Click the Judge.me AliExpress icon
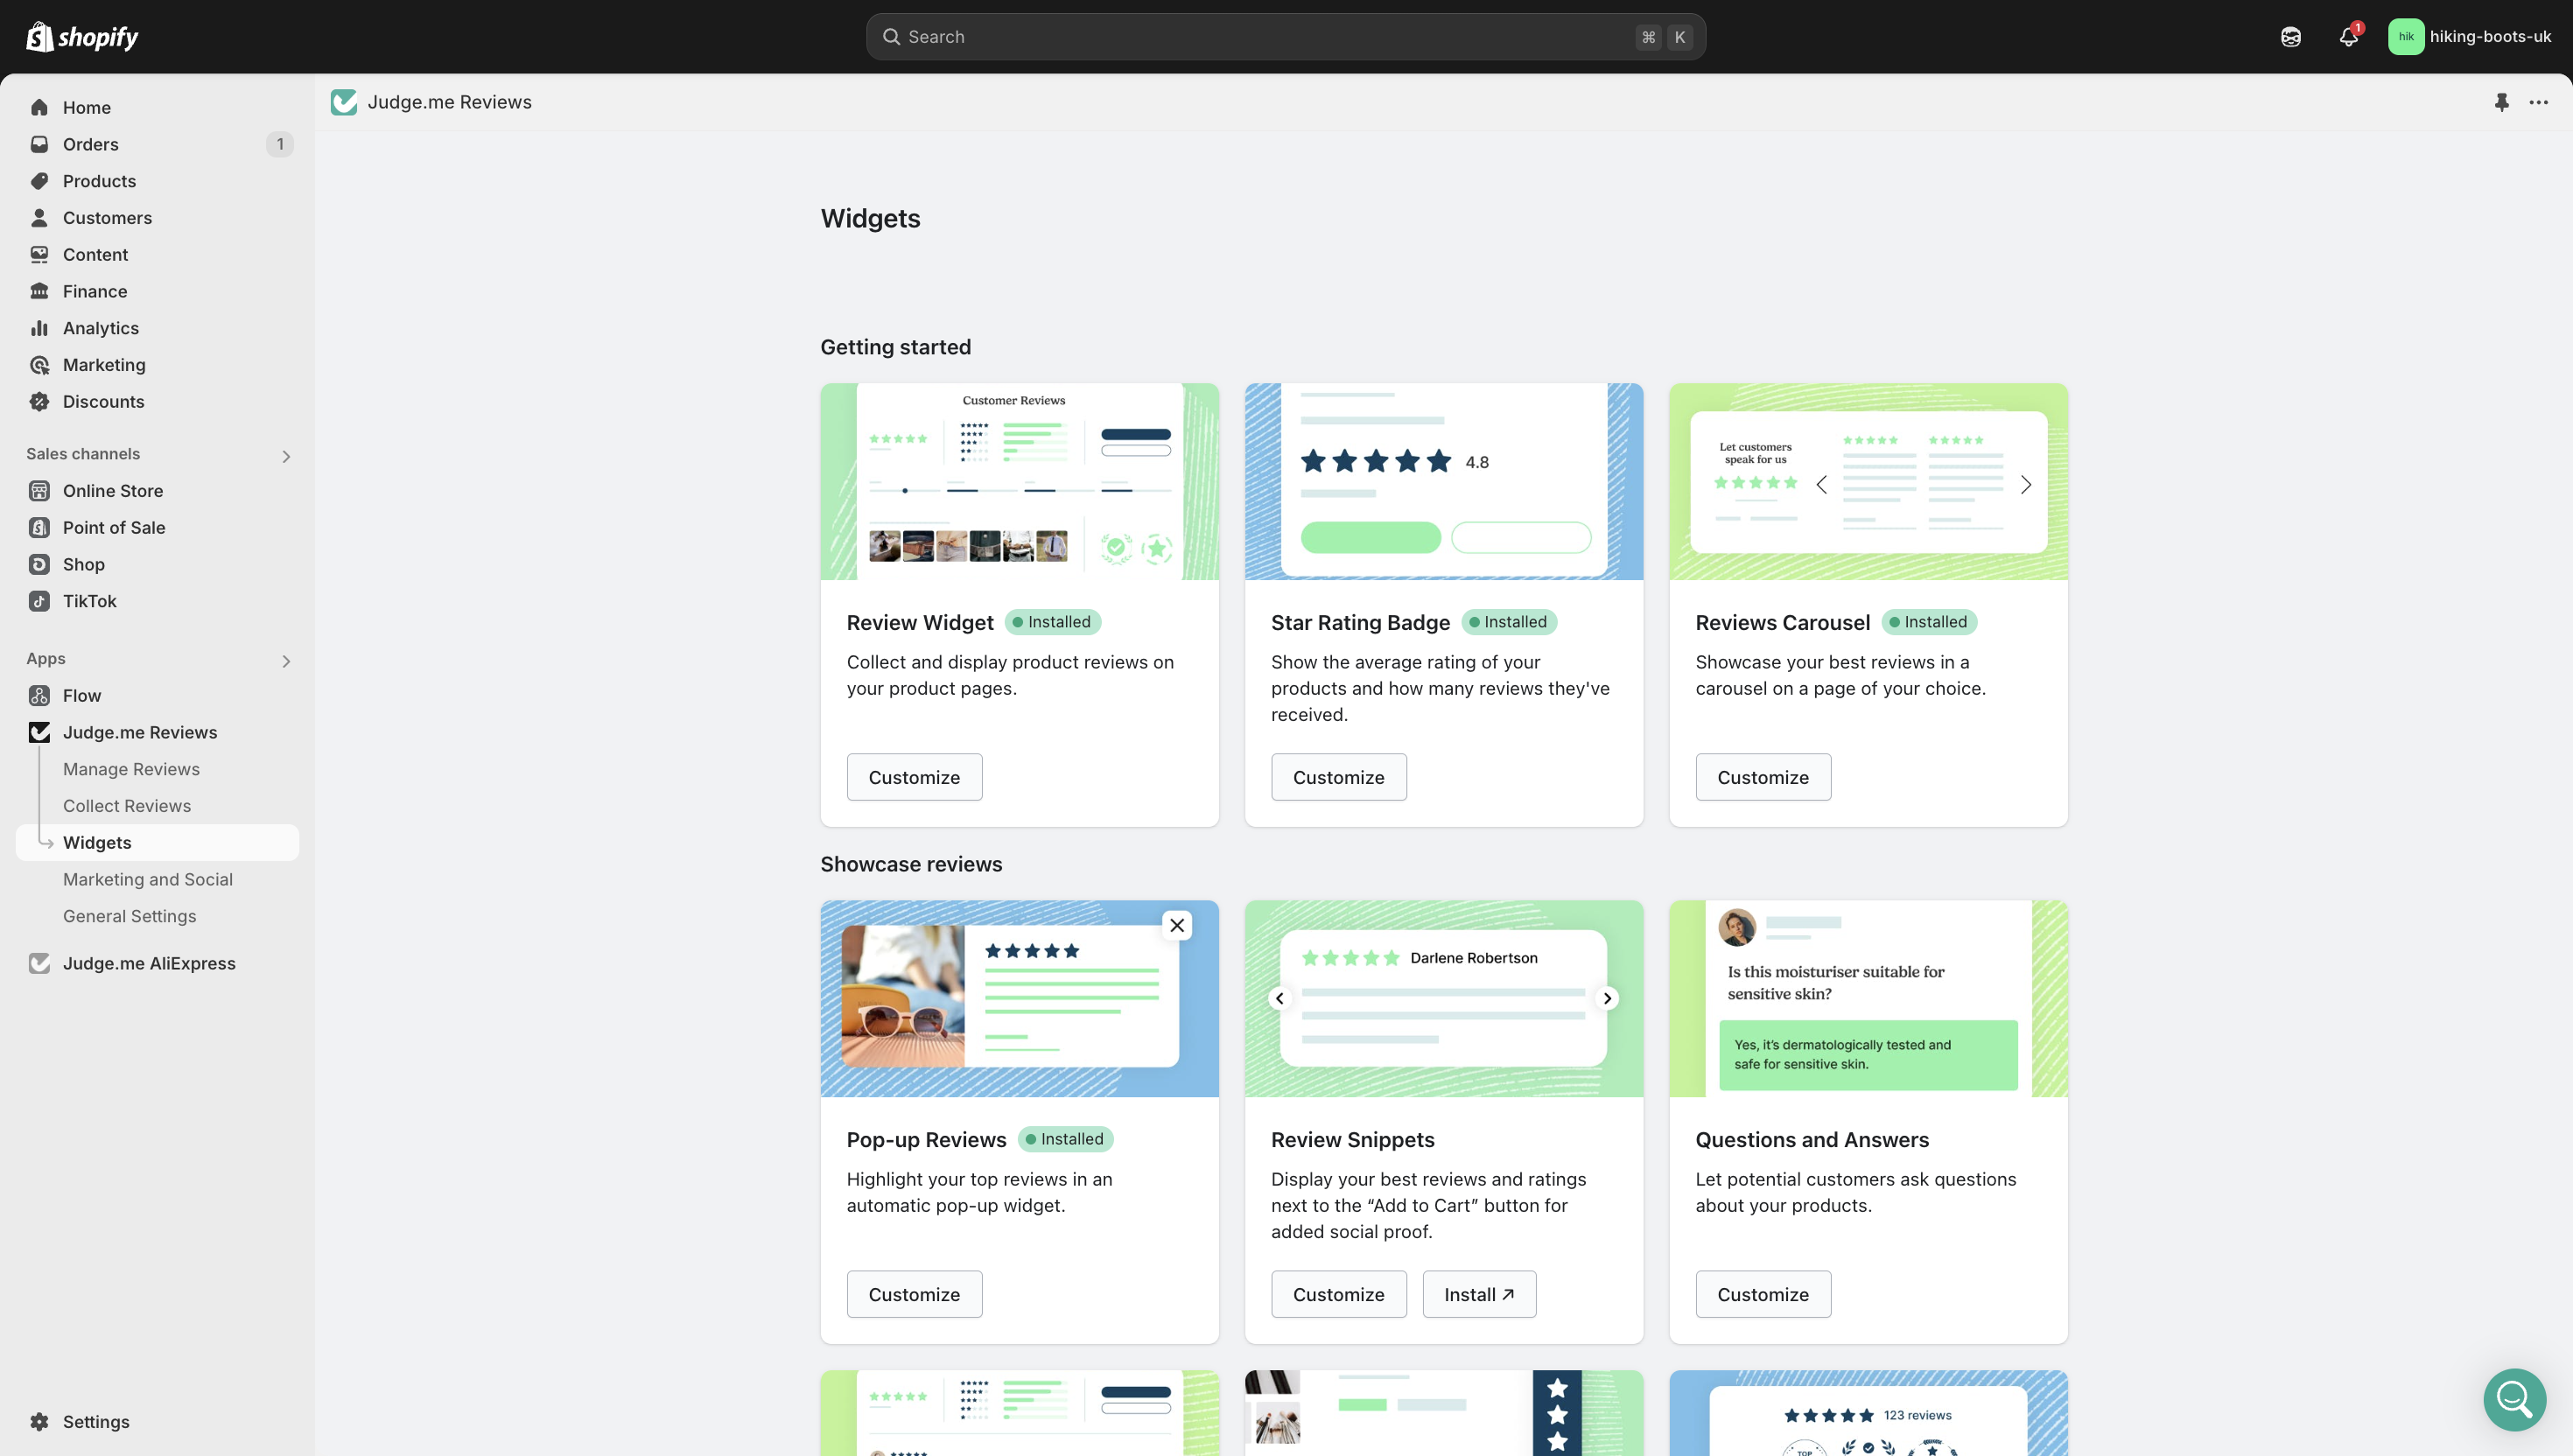Screen dimensions: 2573x1456 tap(39, 963)
